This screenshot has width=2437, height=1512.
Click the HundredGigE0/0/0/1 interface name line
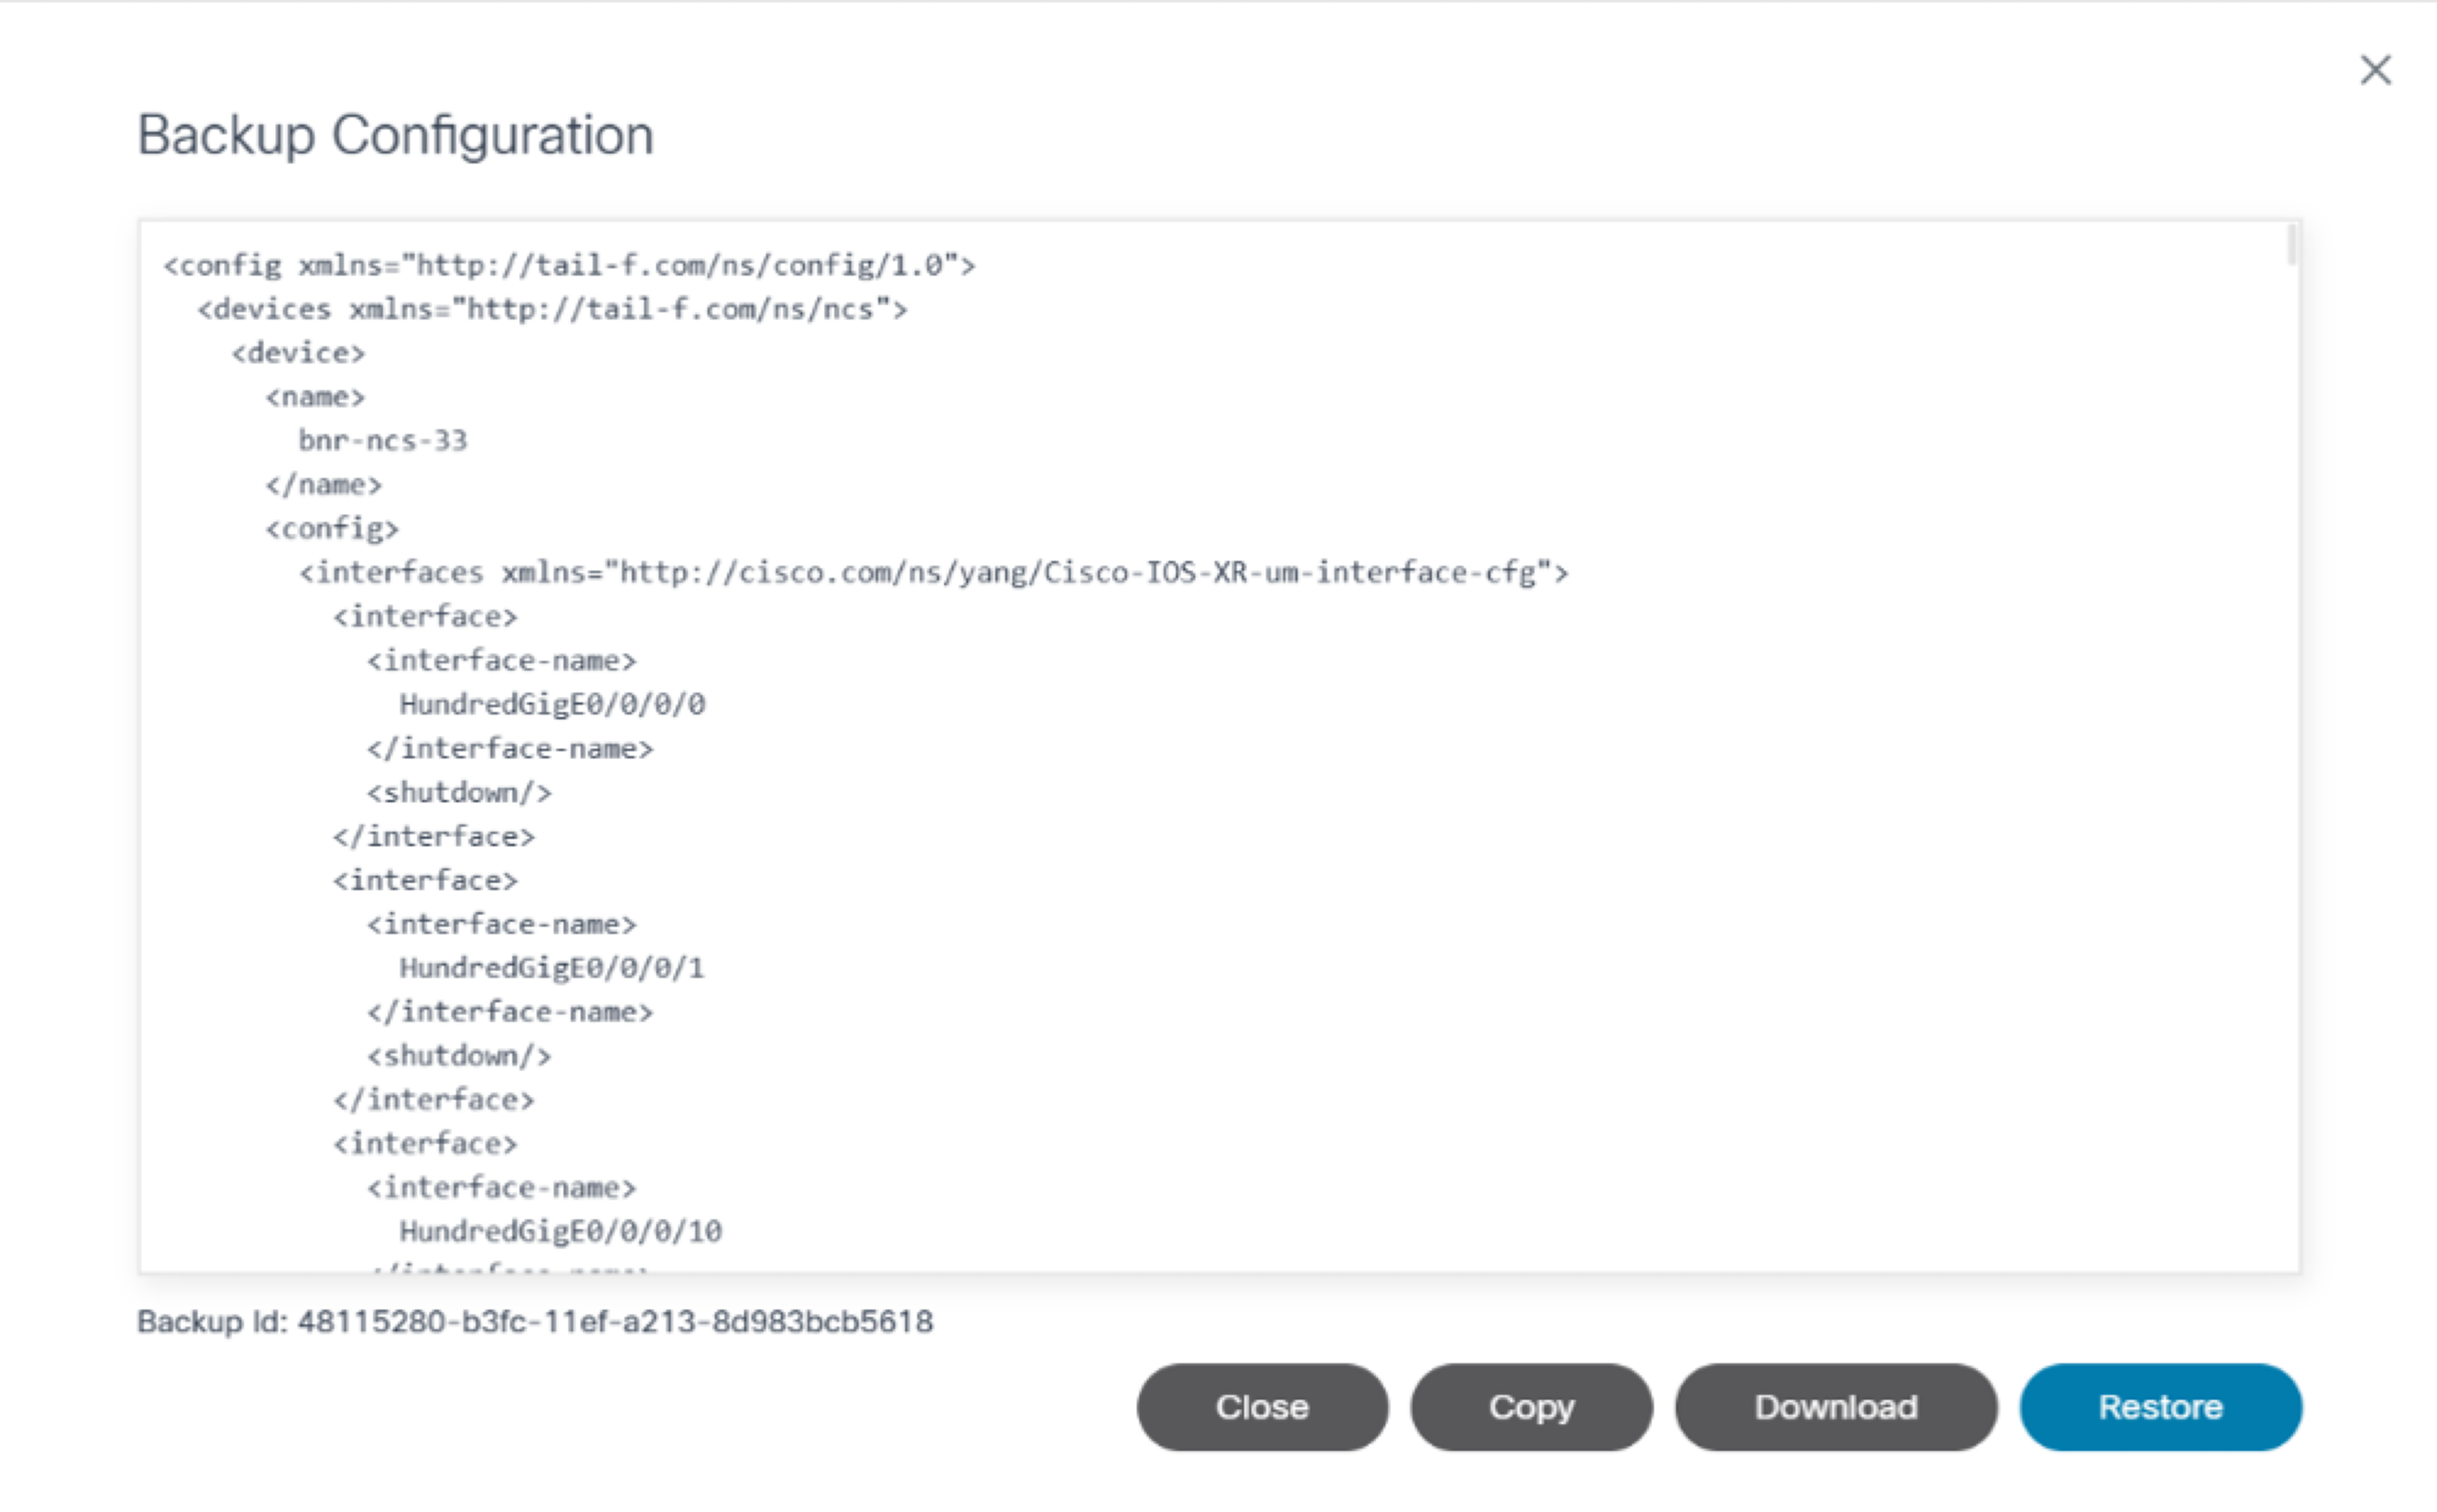click(552, 967)
